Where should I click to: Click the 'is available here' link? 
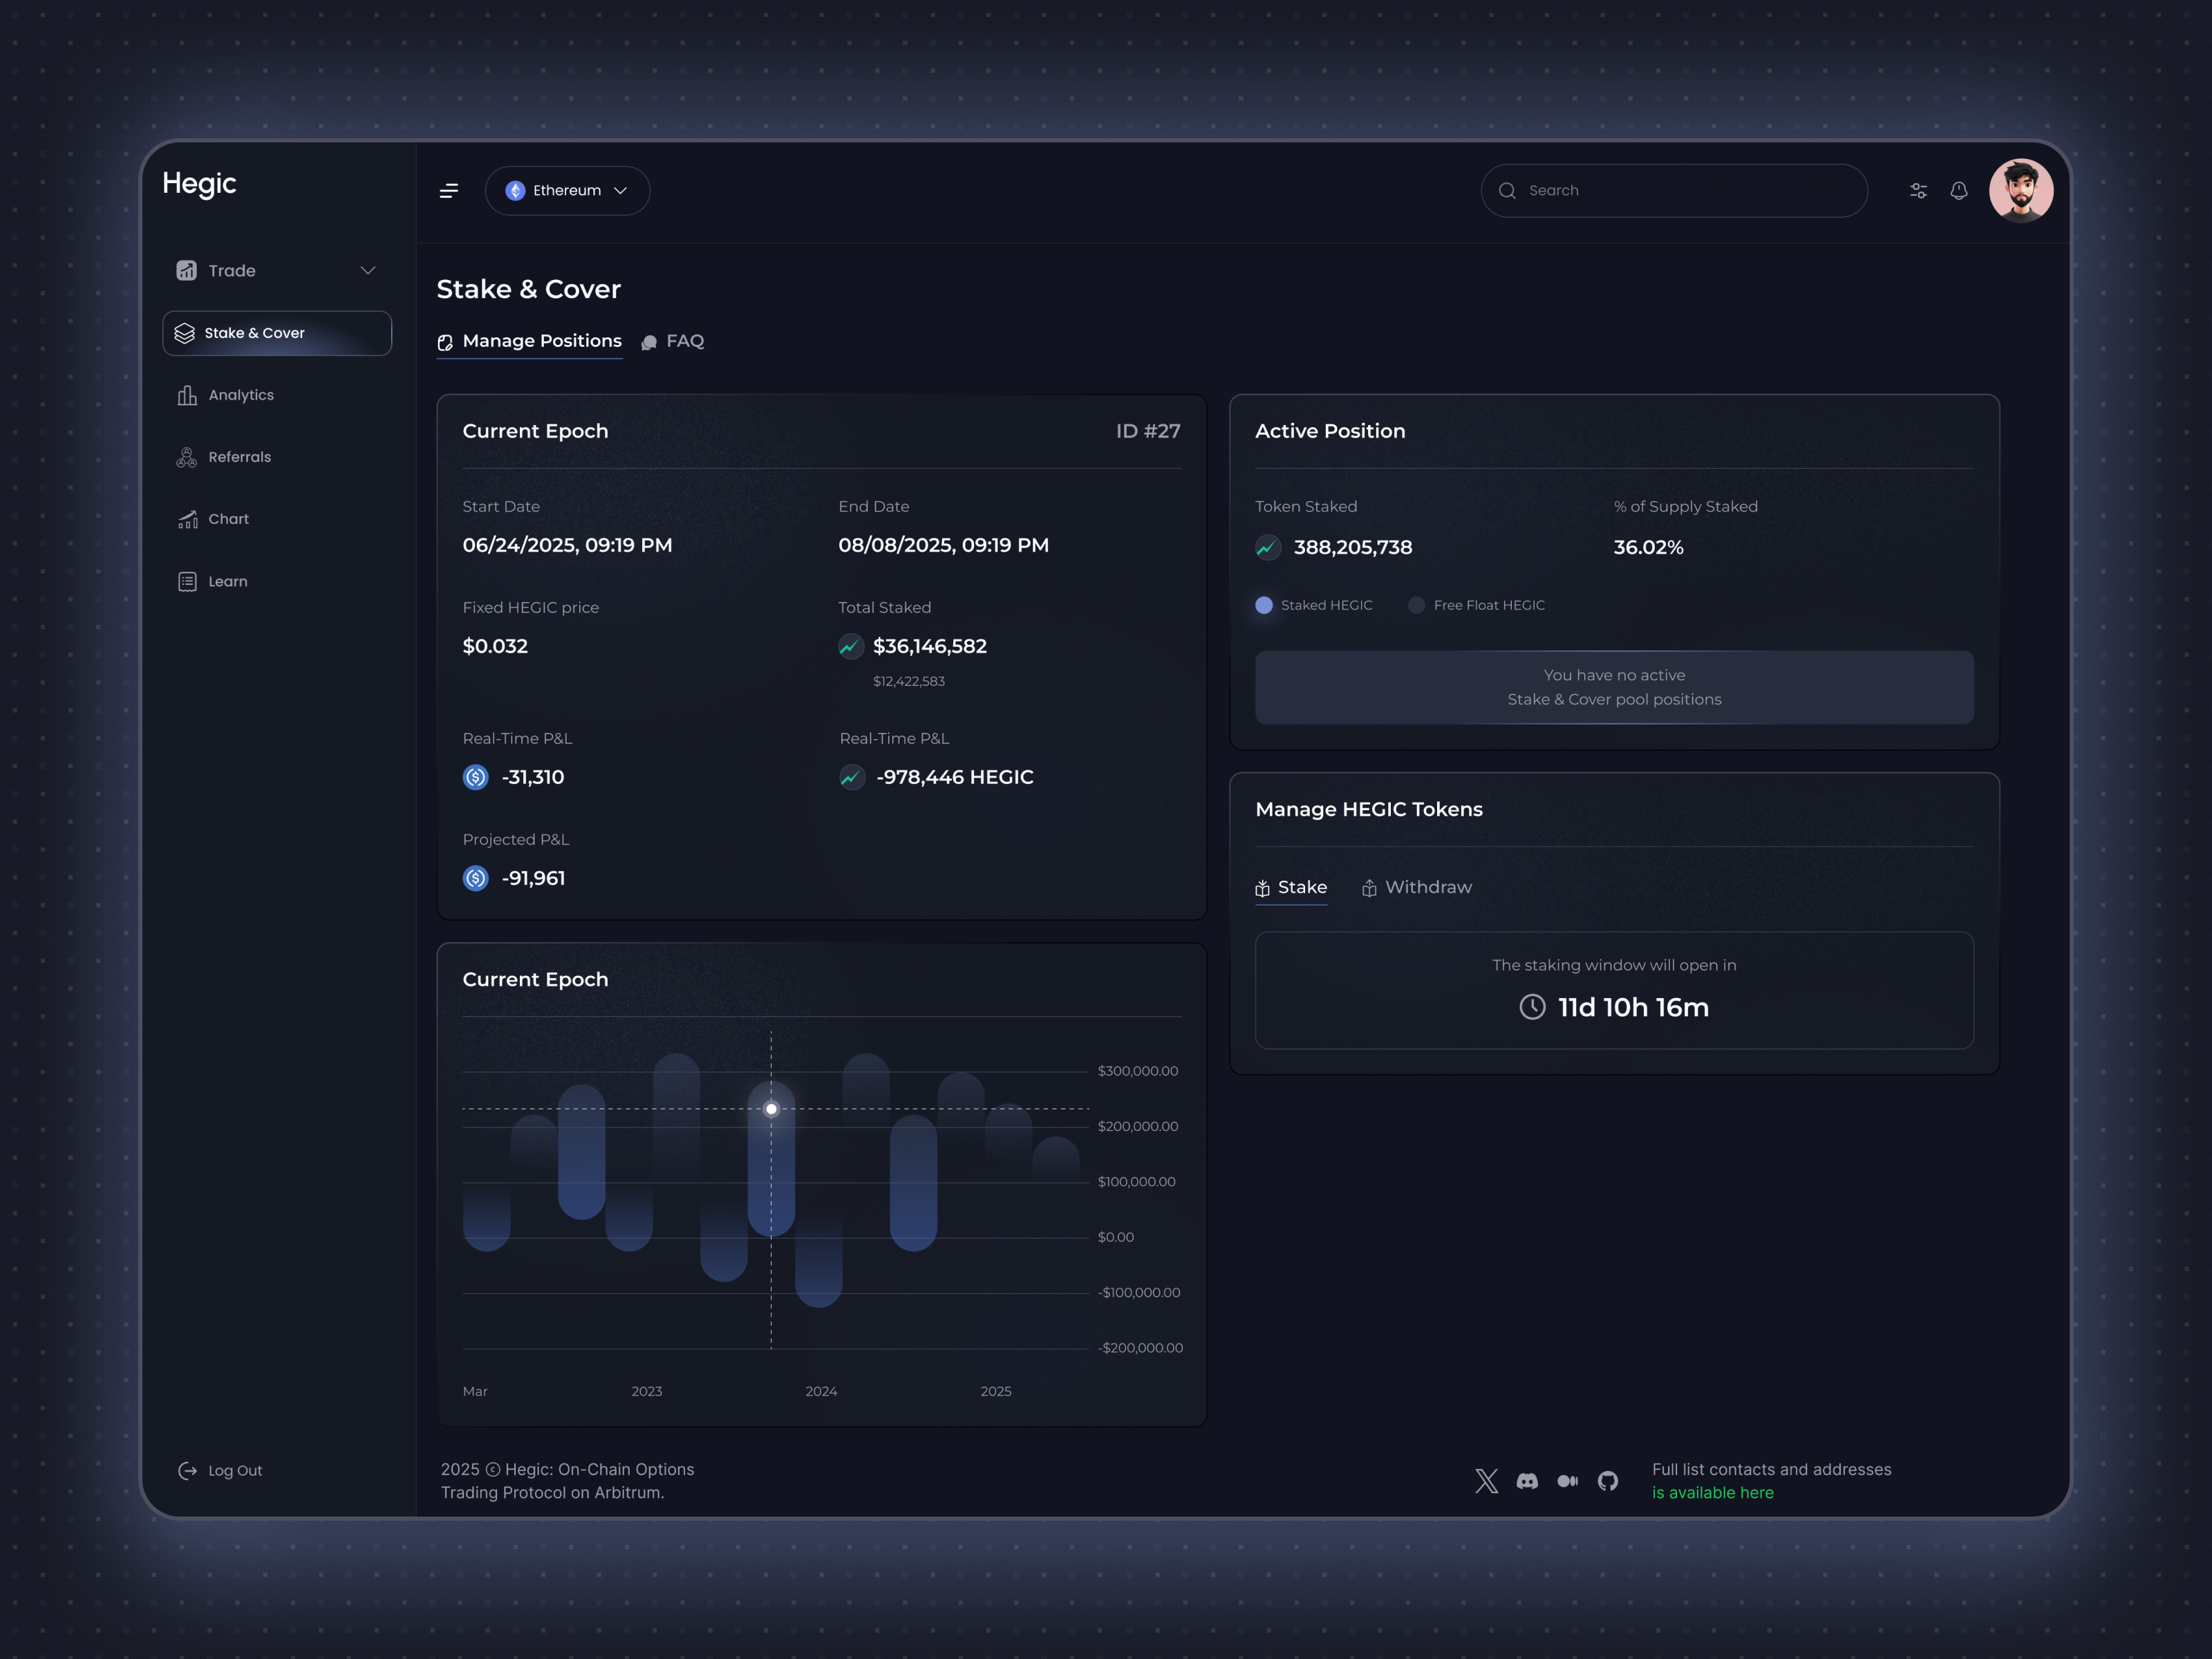tap(1713, 1492)
